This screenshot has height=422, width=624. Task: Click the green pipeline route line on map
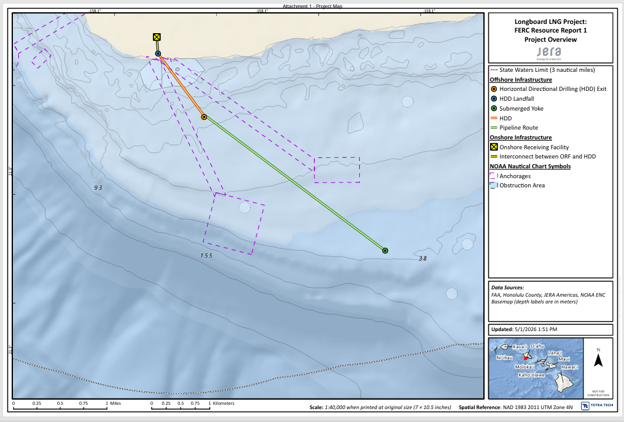click(x=294, y=184)
